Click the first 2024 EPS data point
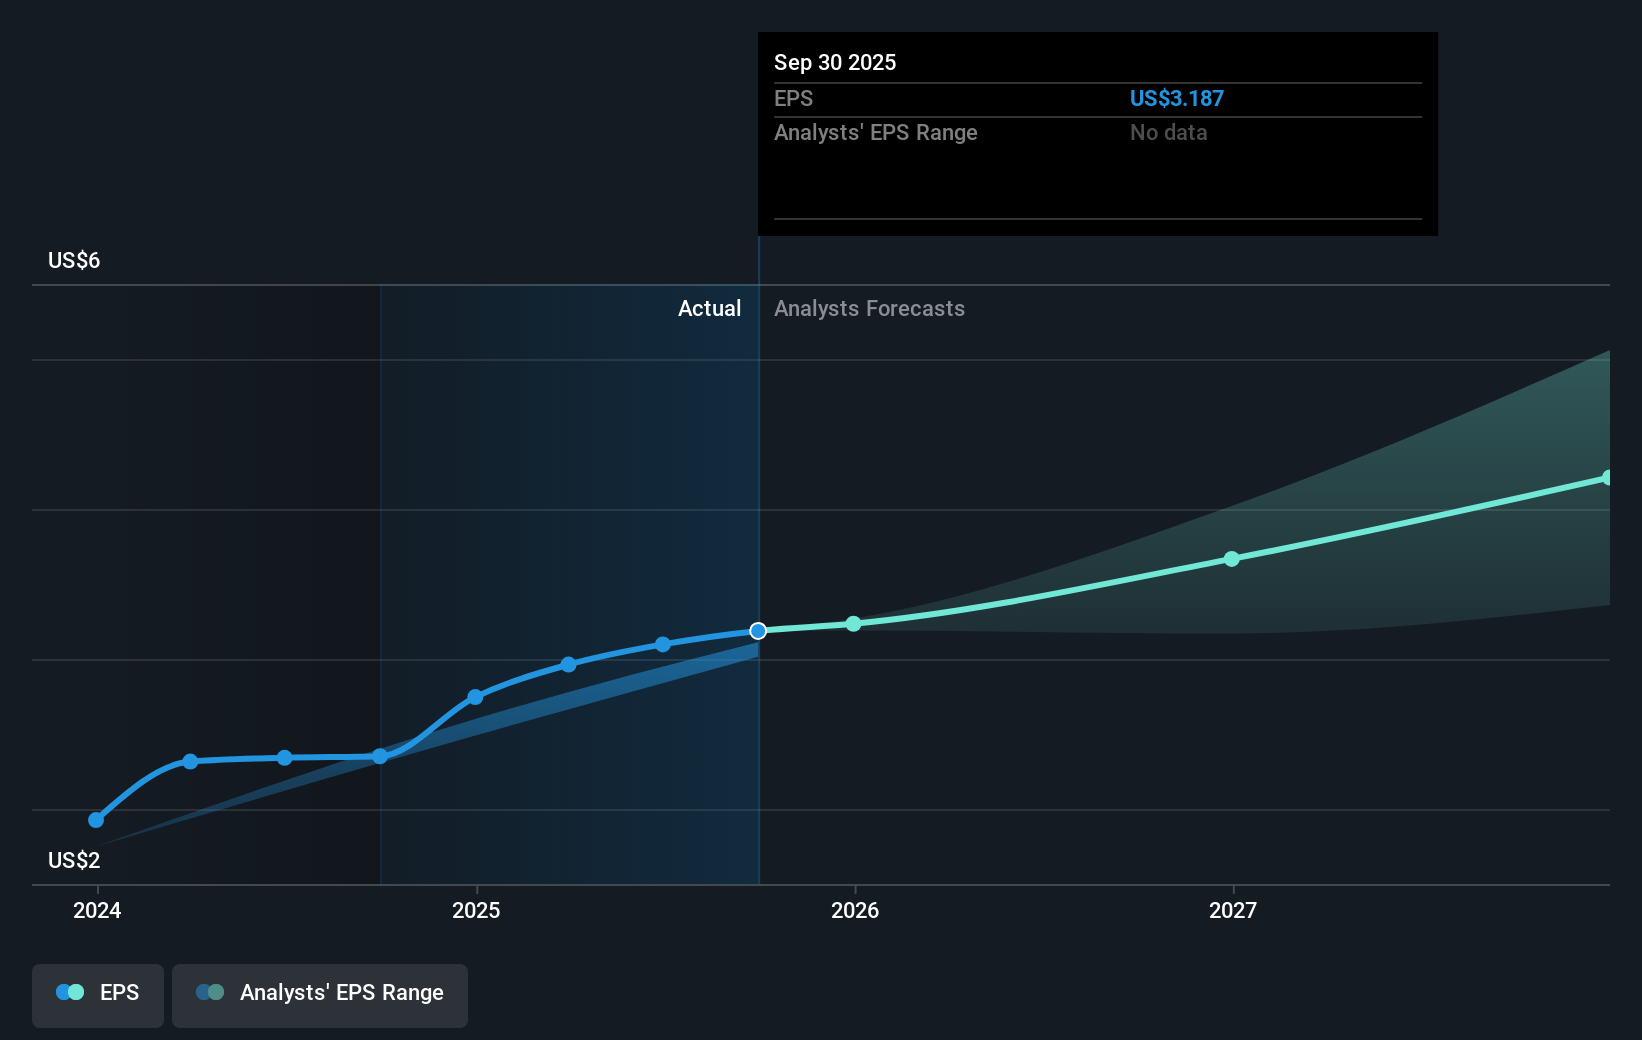1642x1040 pixels. [x=96, y=819]
